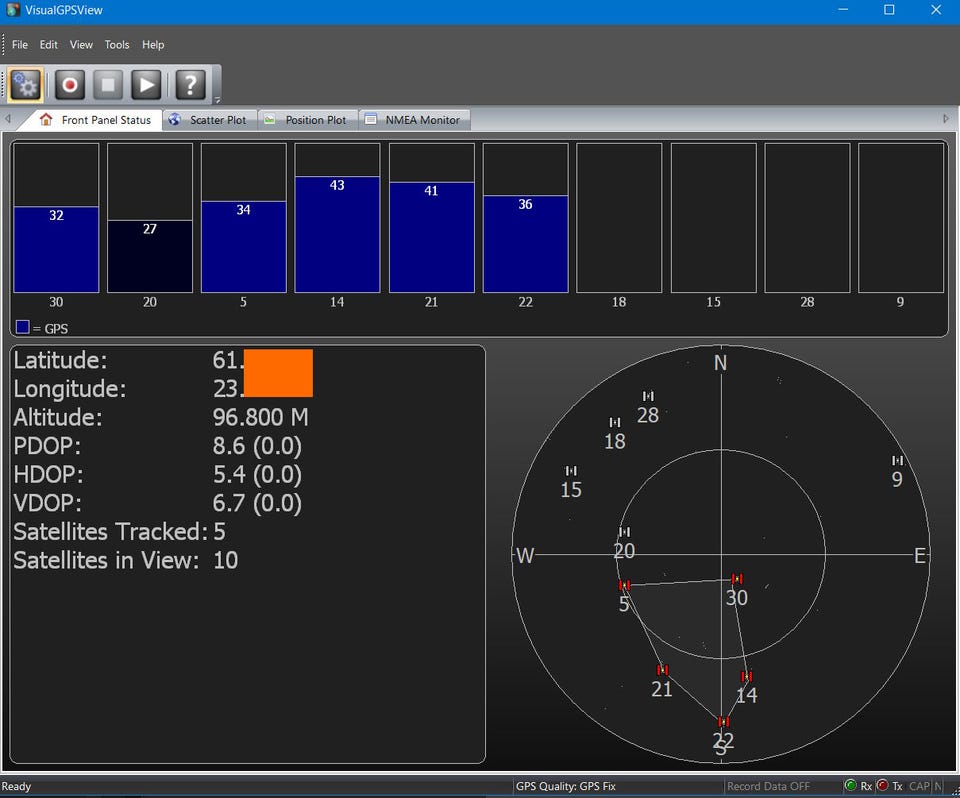Click the Altitude value 96.800 M

[x=261, y=418]
